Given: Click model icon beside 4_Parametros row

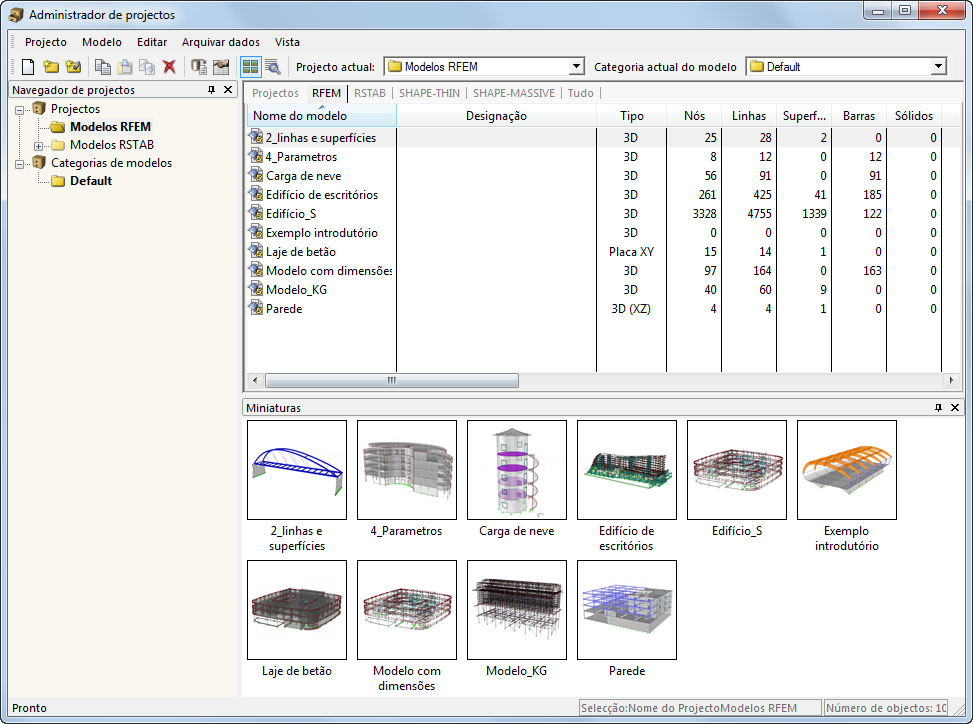Looking at the screenshot, I should (256, 156).
